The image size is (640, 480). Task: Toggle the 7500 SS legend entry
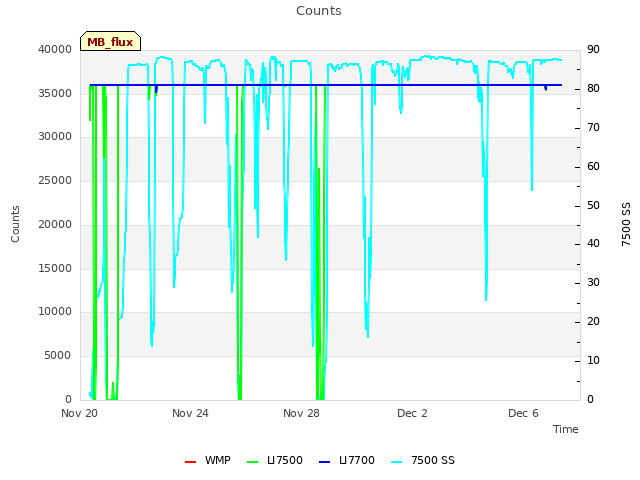423,460
